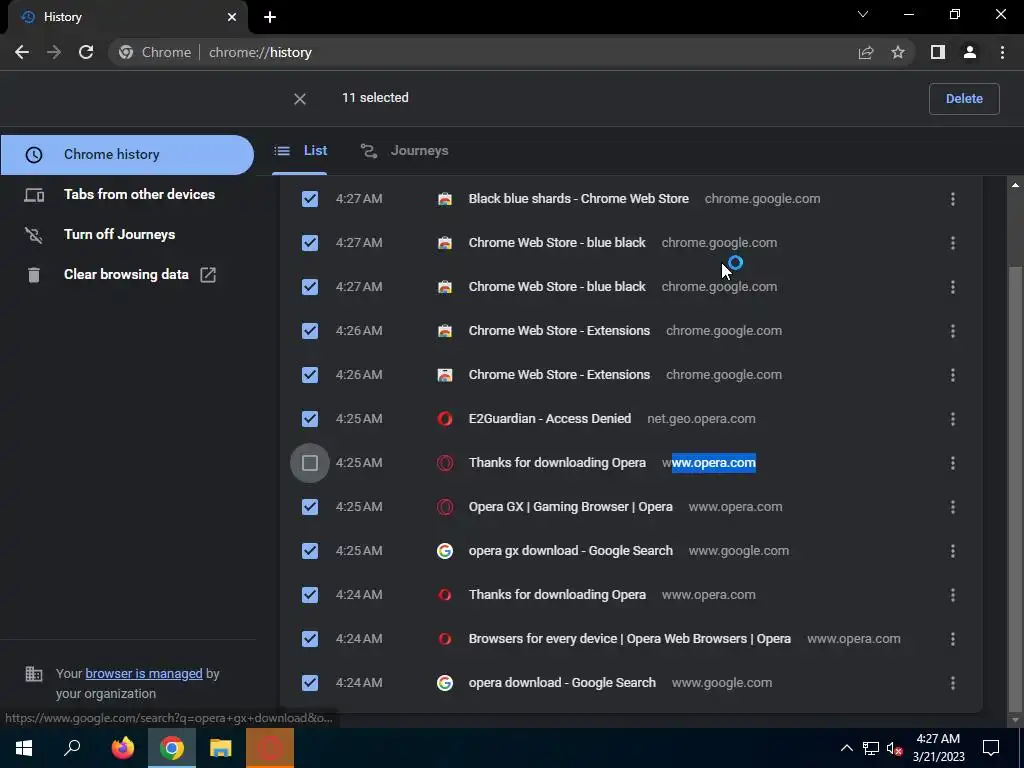Click the forward navigation arrow
Viewport: 1024px width, 768px height.
tap(54, 52)
